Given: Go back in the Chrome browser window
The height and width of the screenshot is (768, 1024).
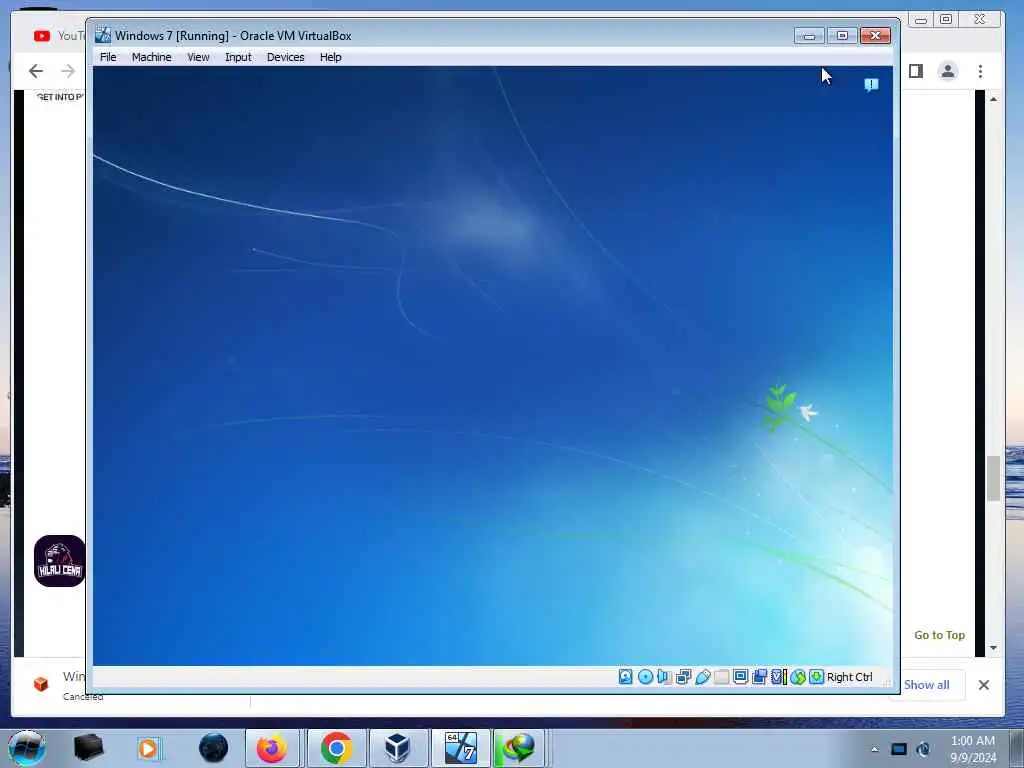Looking at the screenshot, I should (36, 71).
